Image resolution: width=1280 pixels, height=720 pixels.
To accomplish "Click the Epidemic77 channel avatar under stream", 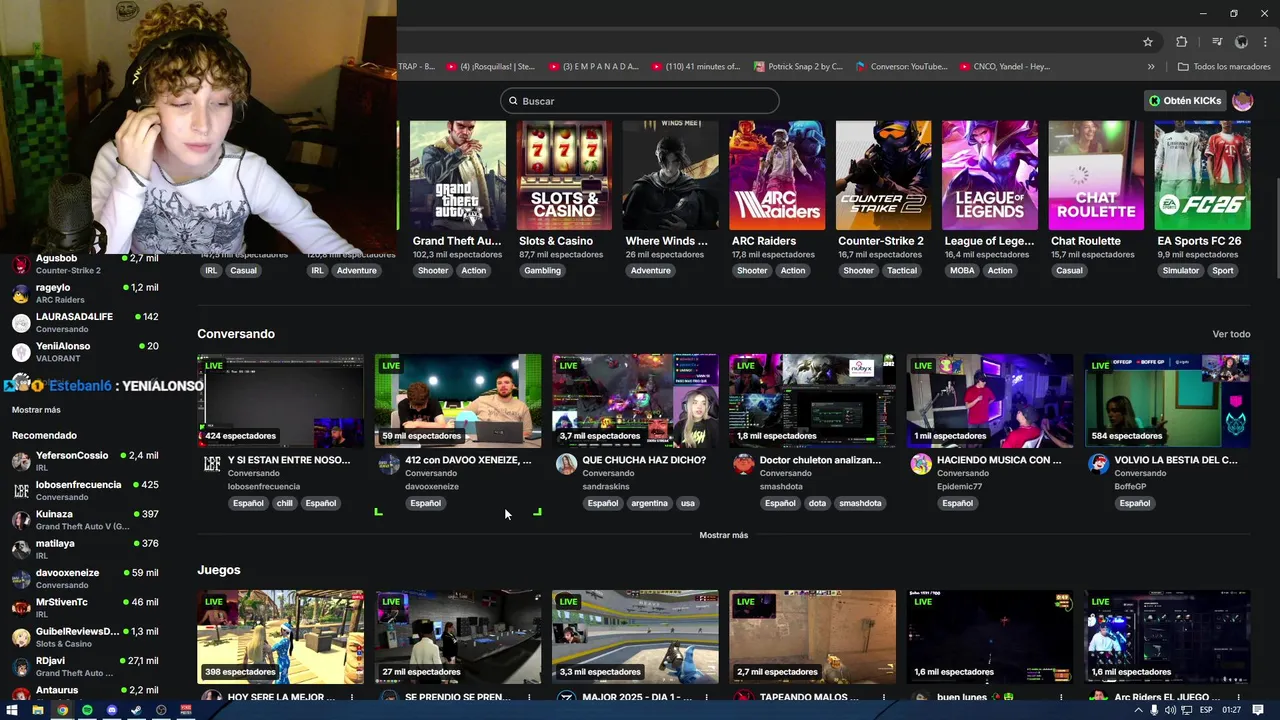I will 921,464.
